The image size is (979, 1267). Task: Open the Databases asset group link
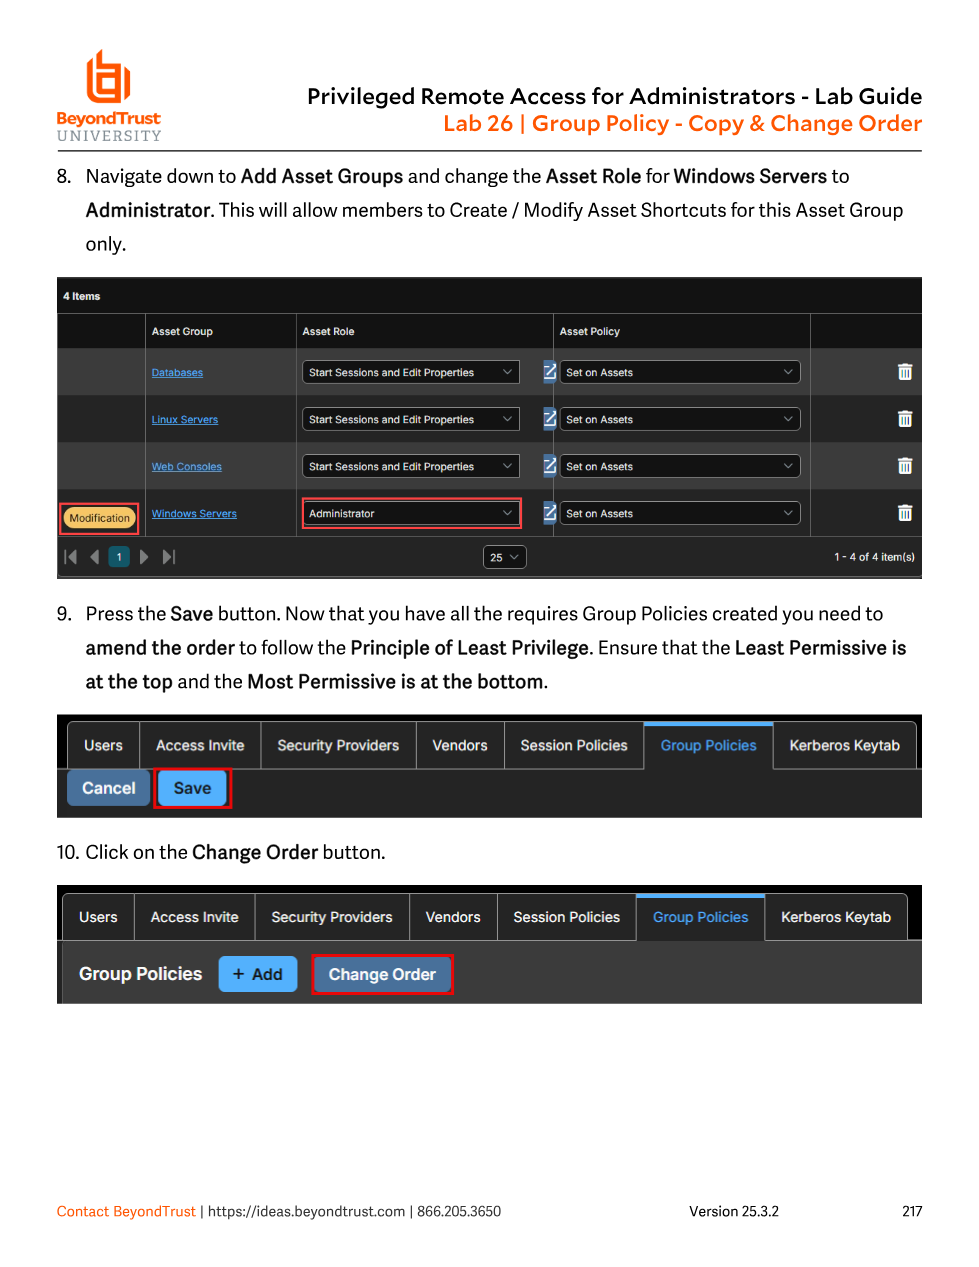point(177,373)
